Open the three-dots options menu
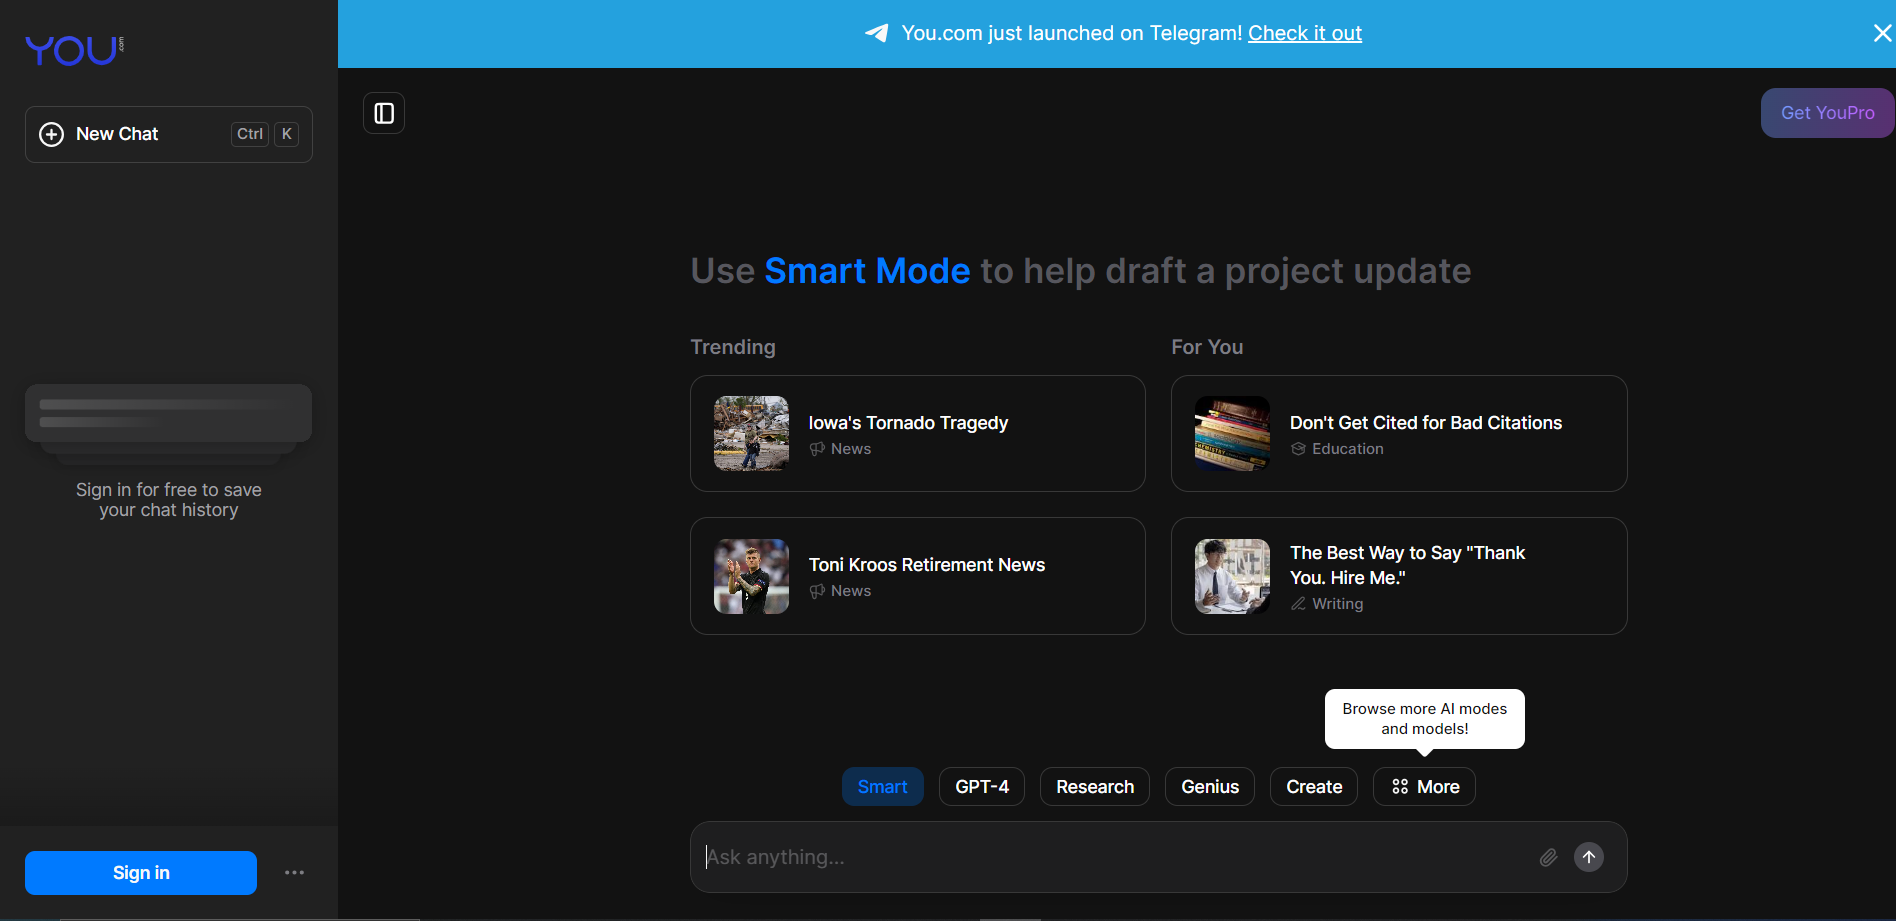Screen dimensions: 1896x921 [294, 873]
